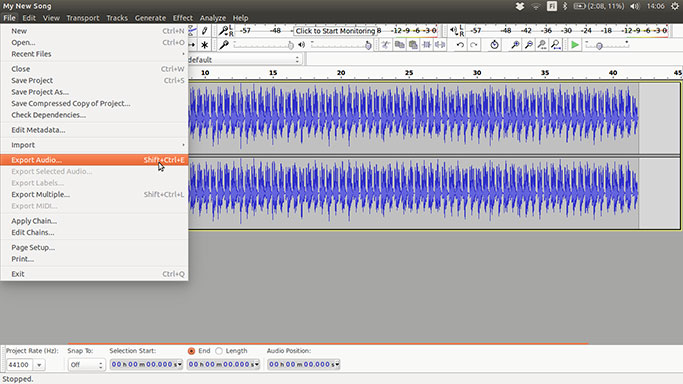
Task: Click the system clock showing 14:06
Action: tap(655, 6)
